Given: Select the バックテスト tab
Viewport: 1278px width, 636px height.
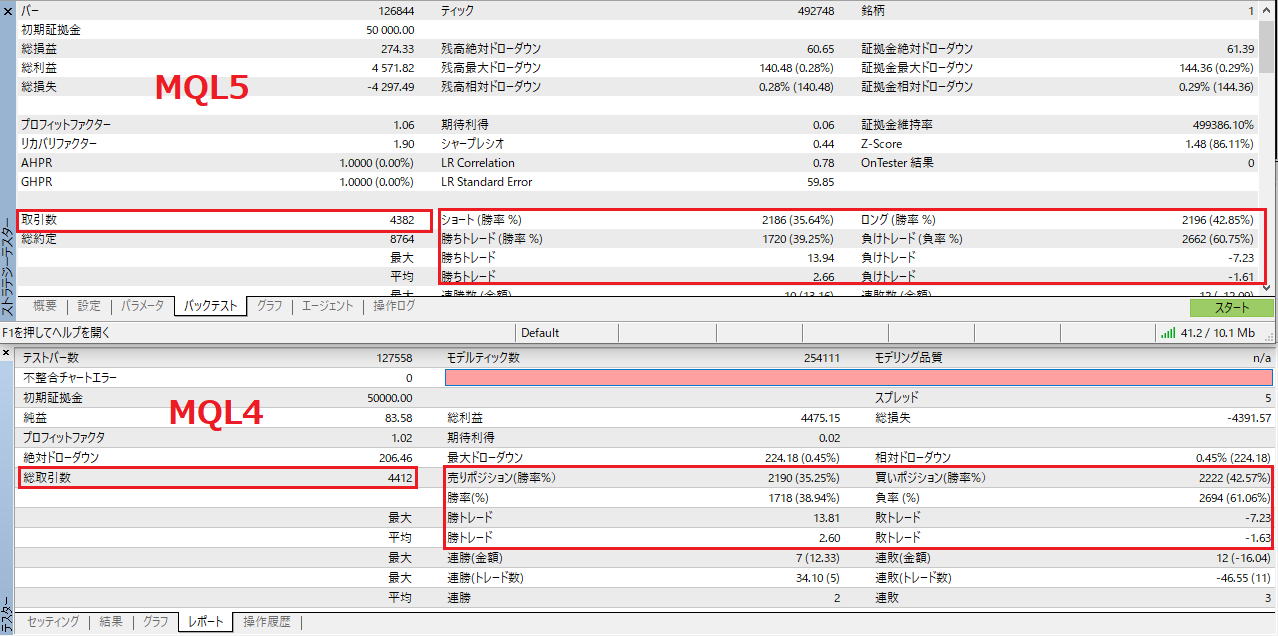Looking at the screenshot, I should click(210, 306).
